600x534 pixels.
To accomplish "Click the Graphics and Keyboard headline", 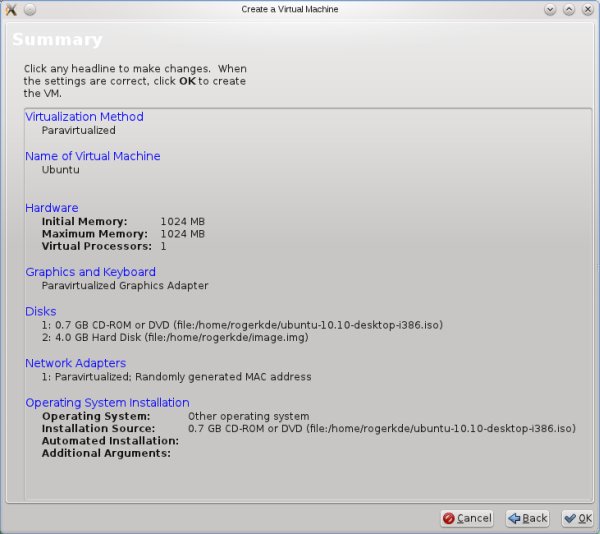I will pyautogui.click(x=90, y=272).
